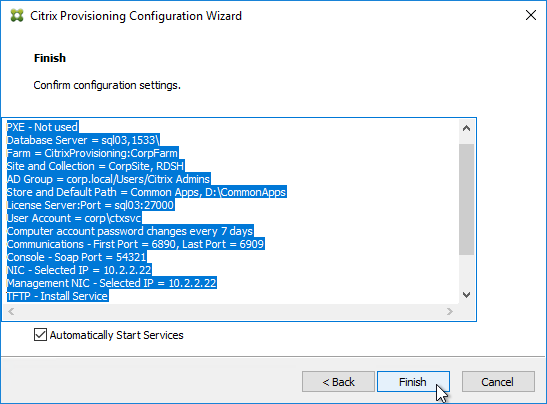Click the Finish button
Viewport: 547px width, 404px height.
pyautogui.click(x=413, y=382)
